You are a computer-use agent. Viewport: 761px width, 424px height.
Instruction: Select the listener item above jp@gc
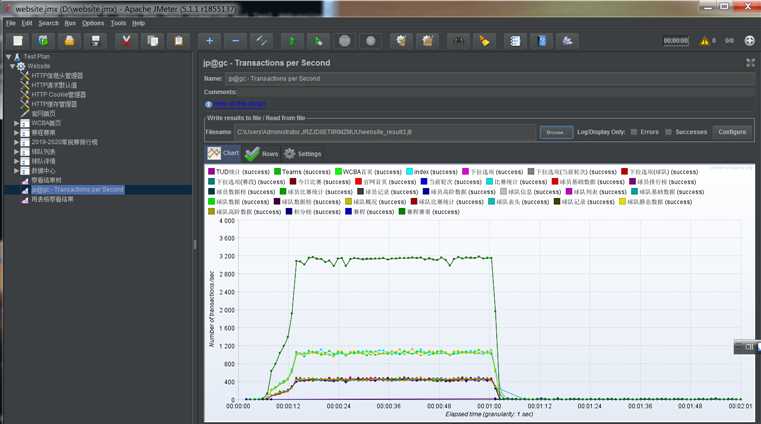coord(46,180)
